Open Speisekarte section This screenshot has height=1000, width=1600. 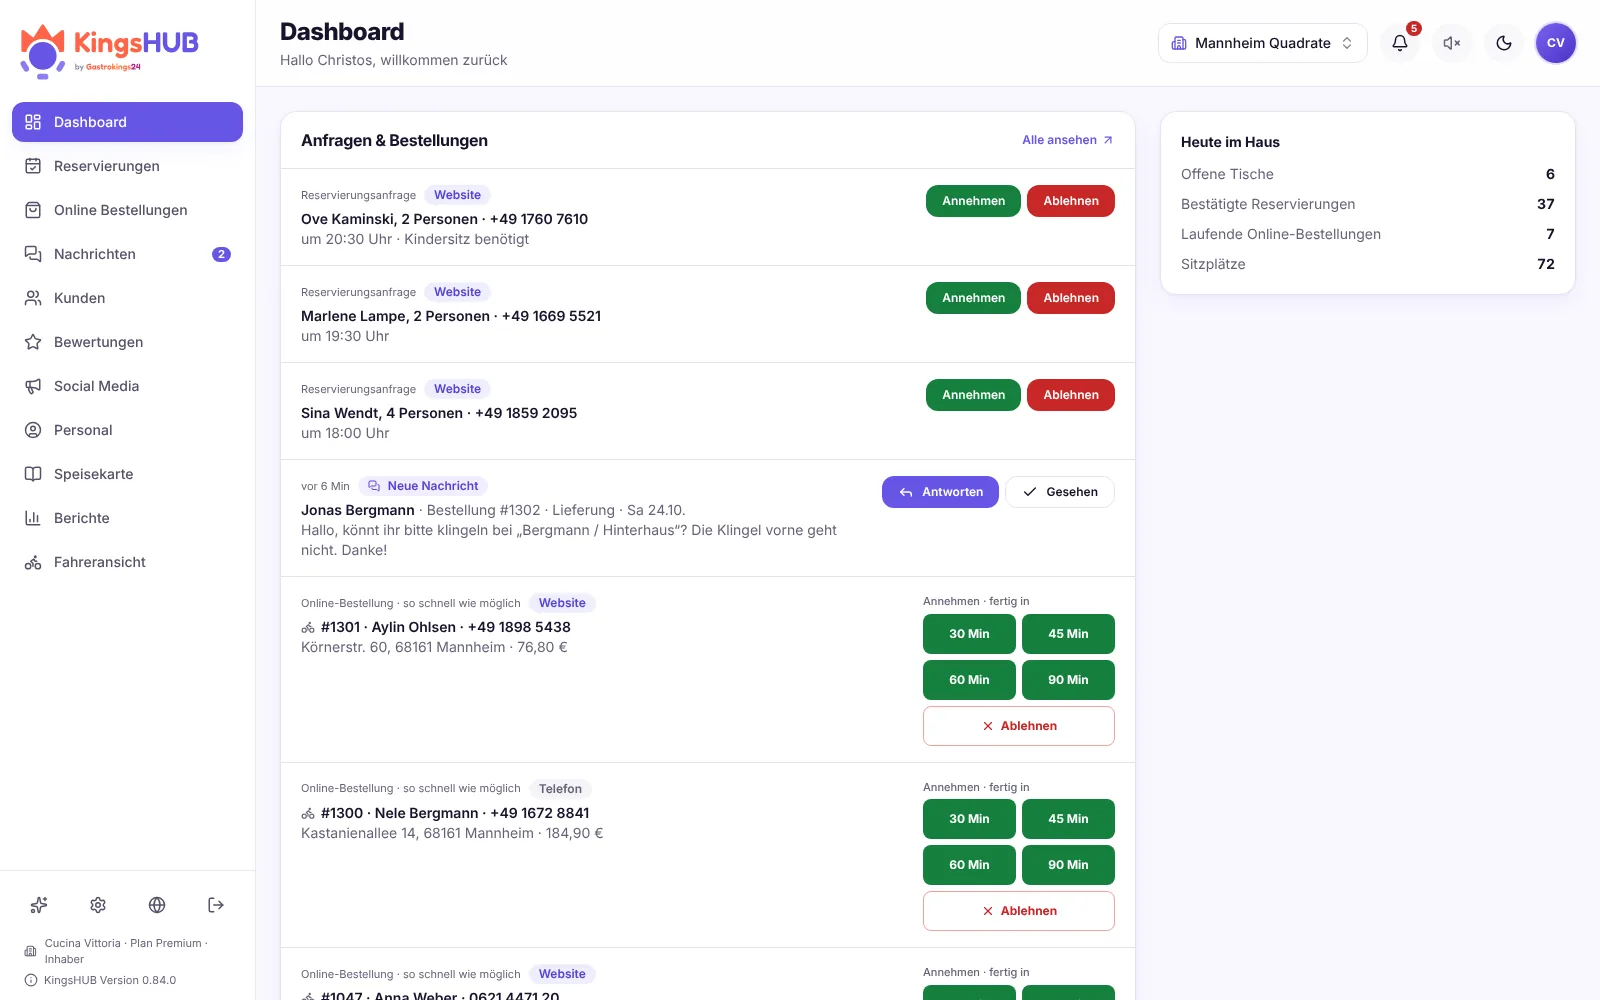point(127,474)
